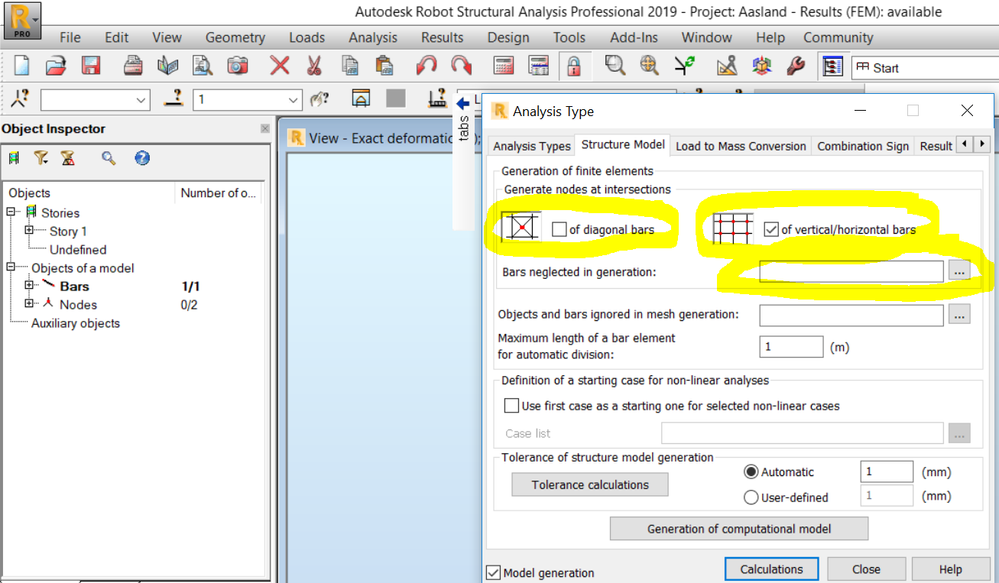
Task: Click the Cut scissors icon
Action: click(x=314, y=66)
